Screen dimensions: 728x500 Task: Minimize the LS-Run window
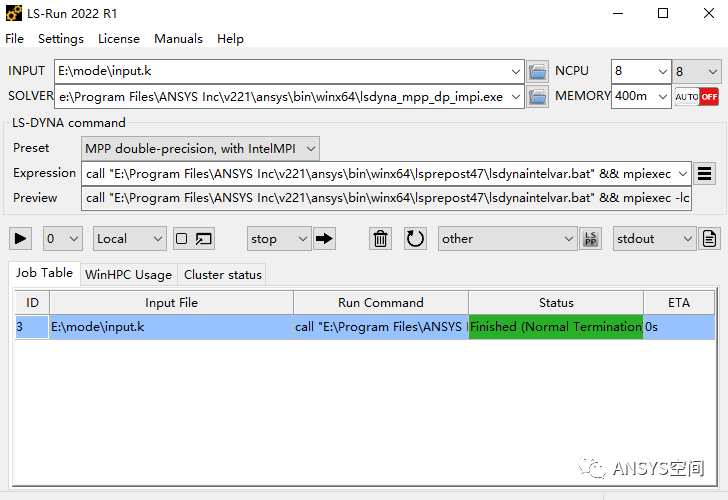618,13
